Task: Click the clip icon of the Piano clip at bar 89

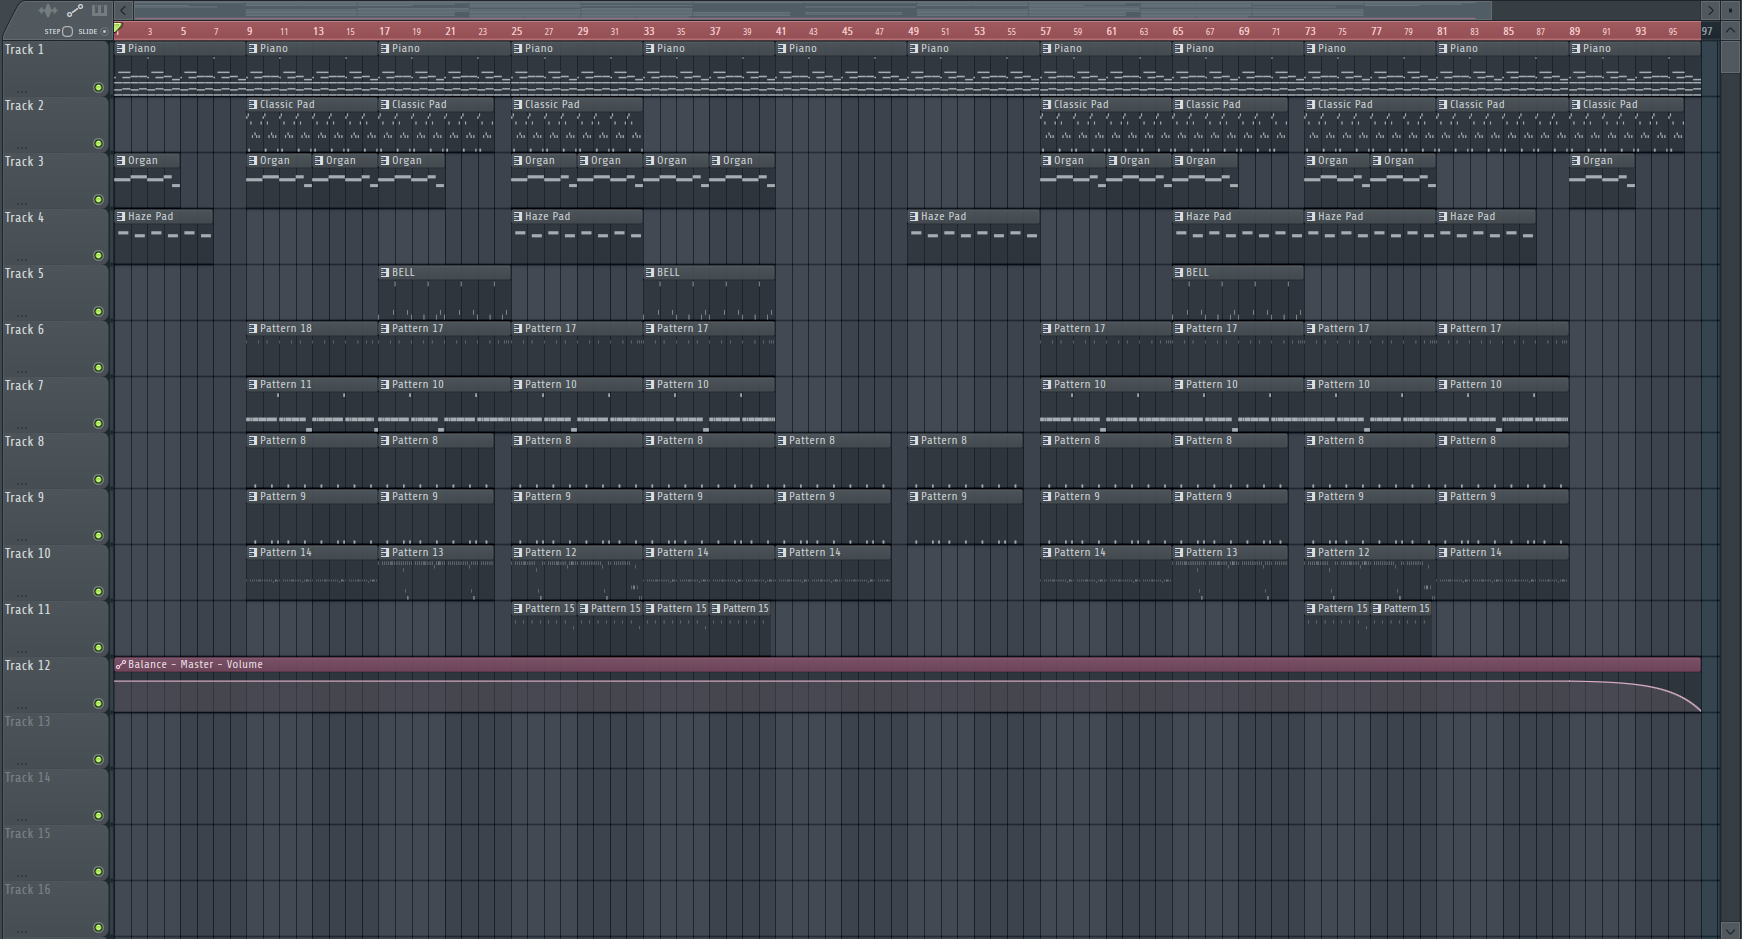Action: pyautogui.click(x=1576, y=48)
